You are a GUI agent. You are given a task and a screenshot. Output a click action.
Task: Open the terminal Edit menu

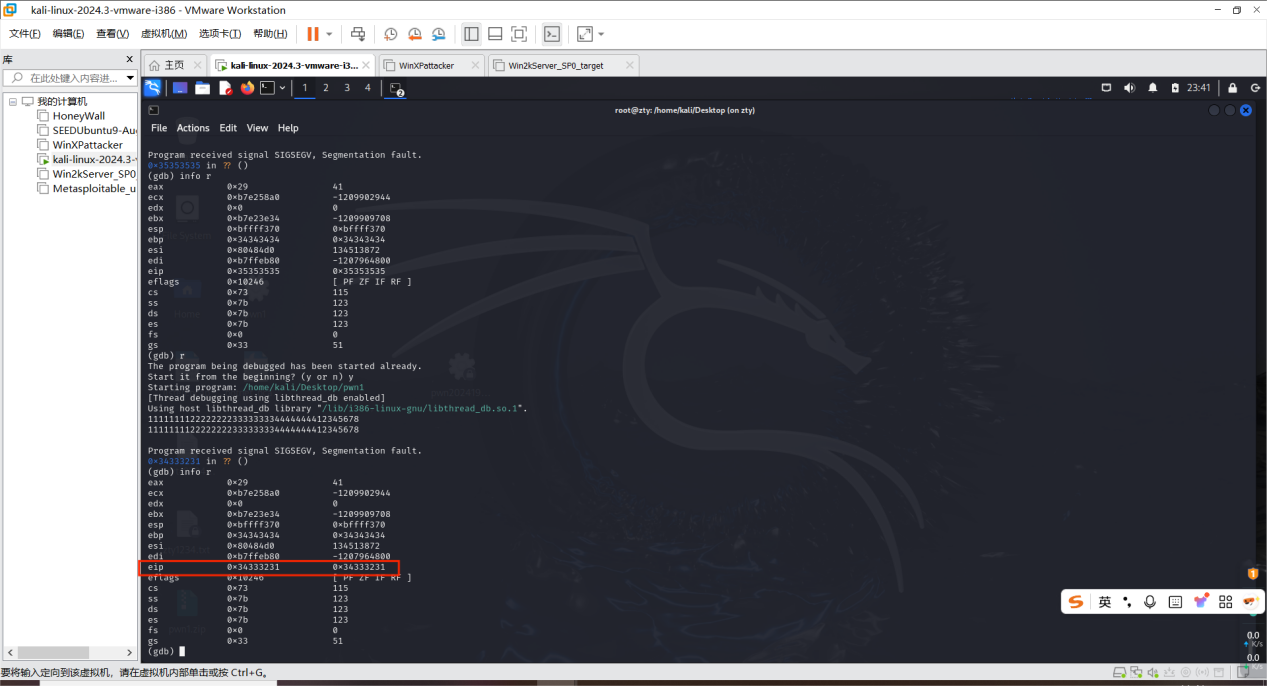(x=228, y=128)
